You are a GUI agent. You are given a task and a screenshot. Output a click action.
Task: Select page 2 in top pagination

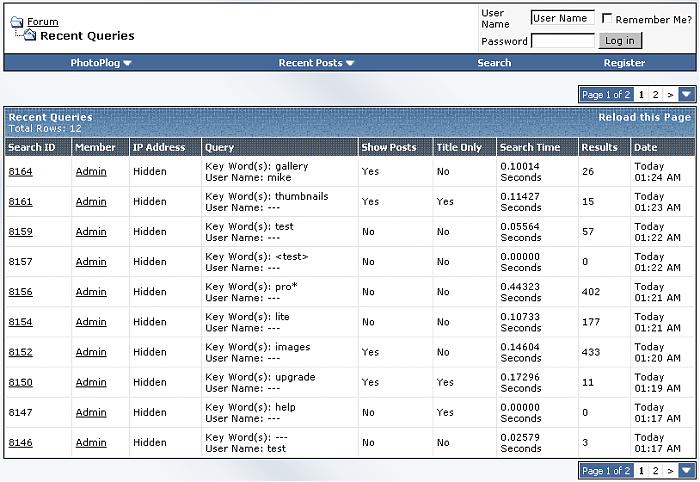655,95
